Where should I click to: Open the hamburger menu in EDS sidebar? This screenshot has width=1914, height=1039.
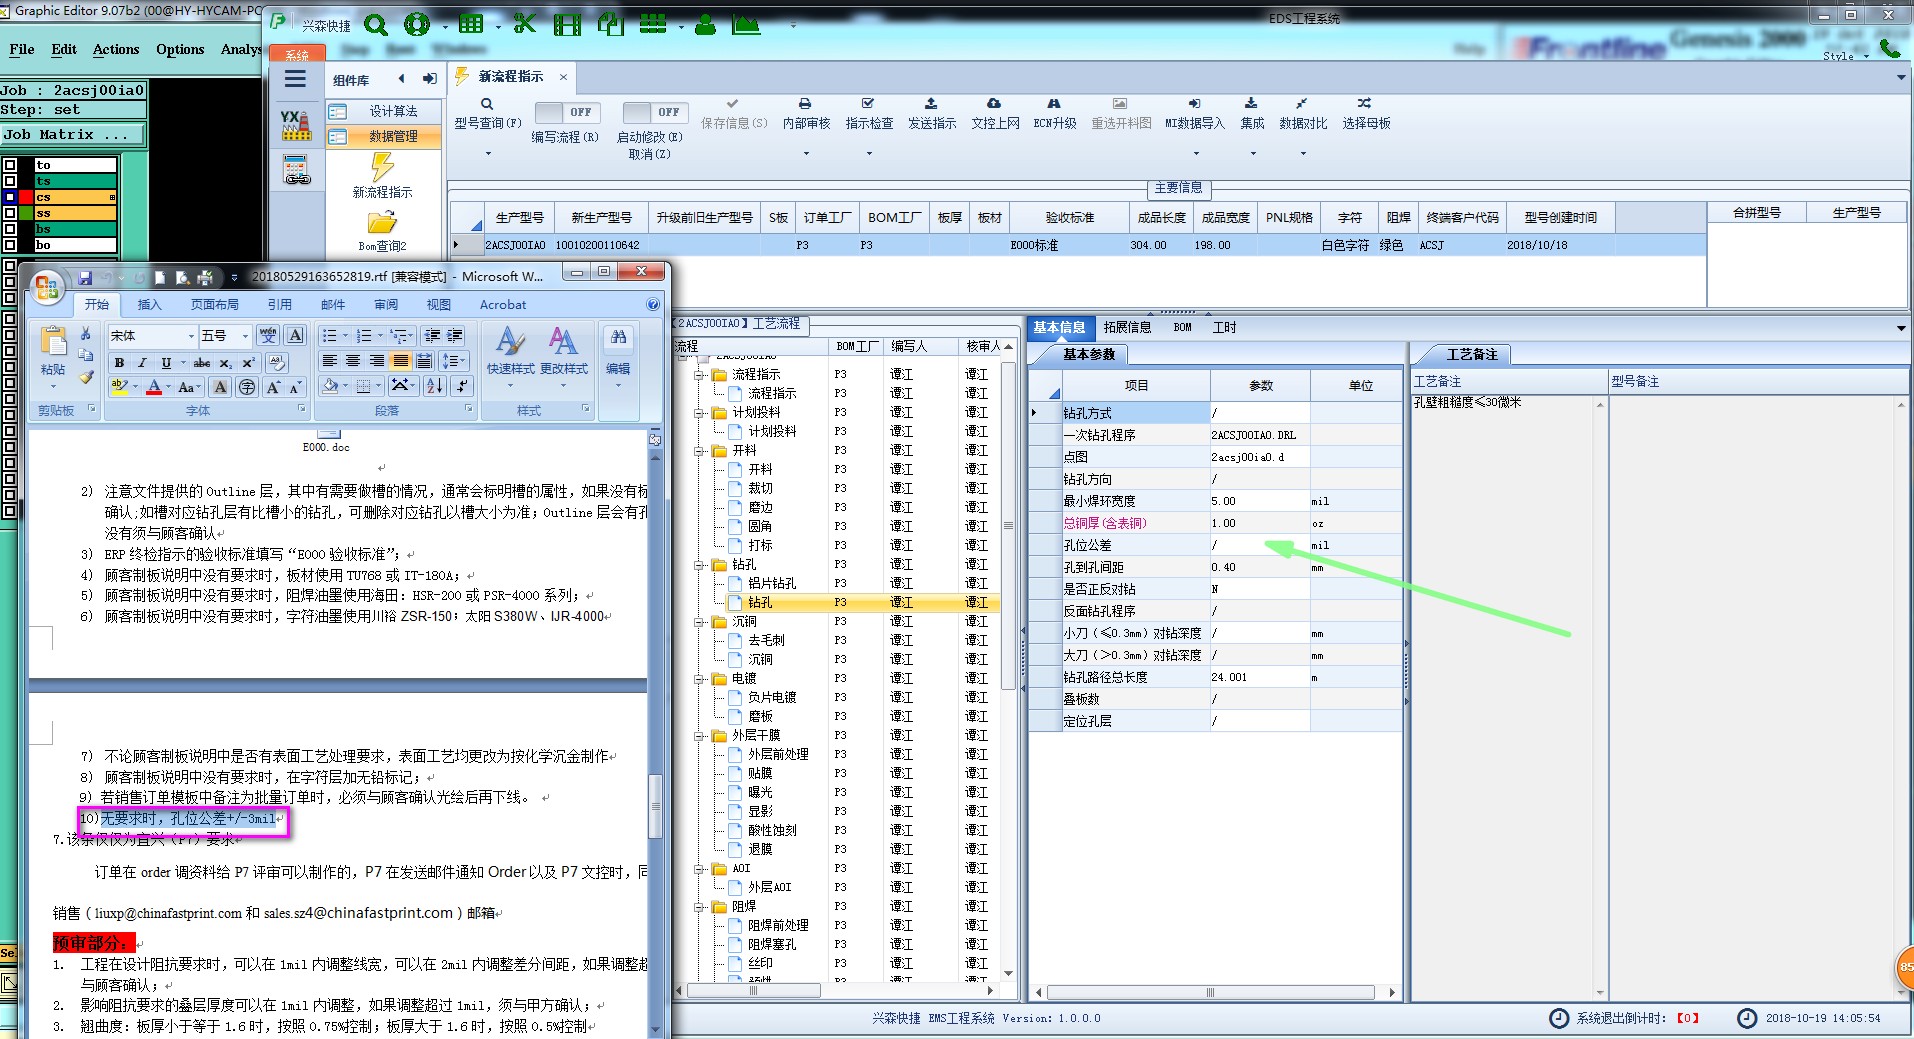click(295, 79)
